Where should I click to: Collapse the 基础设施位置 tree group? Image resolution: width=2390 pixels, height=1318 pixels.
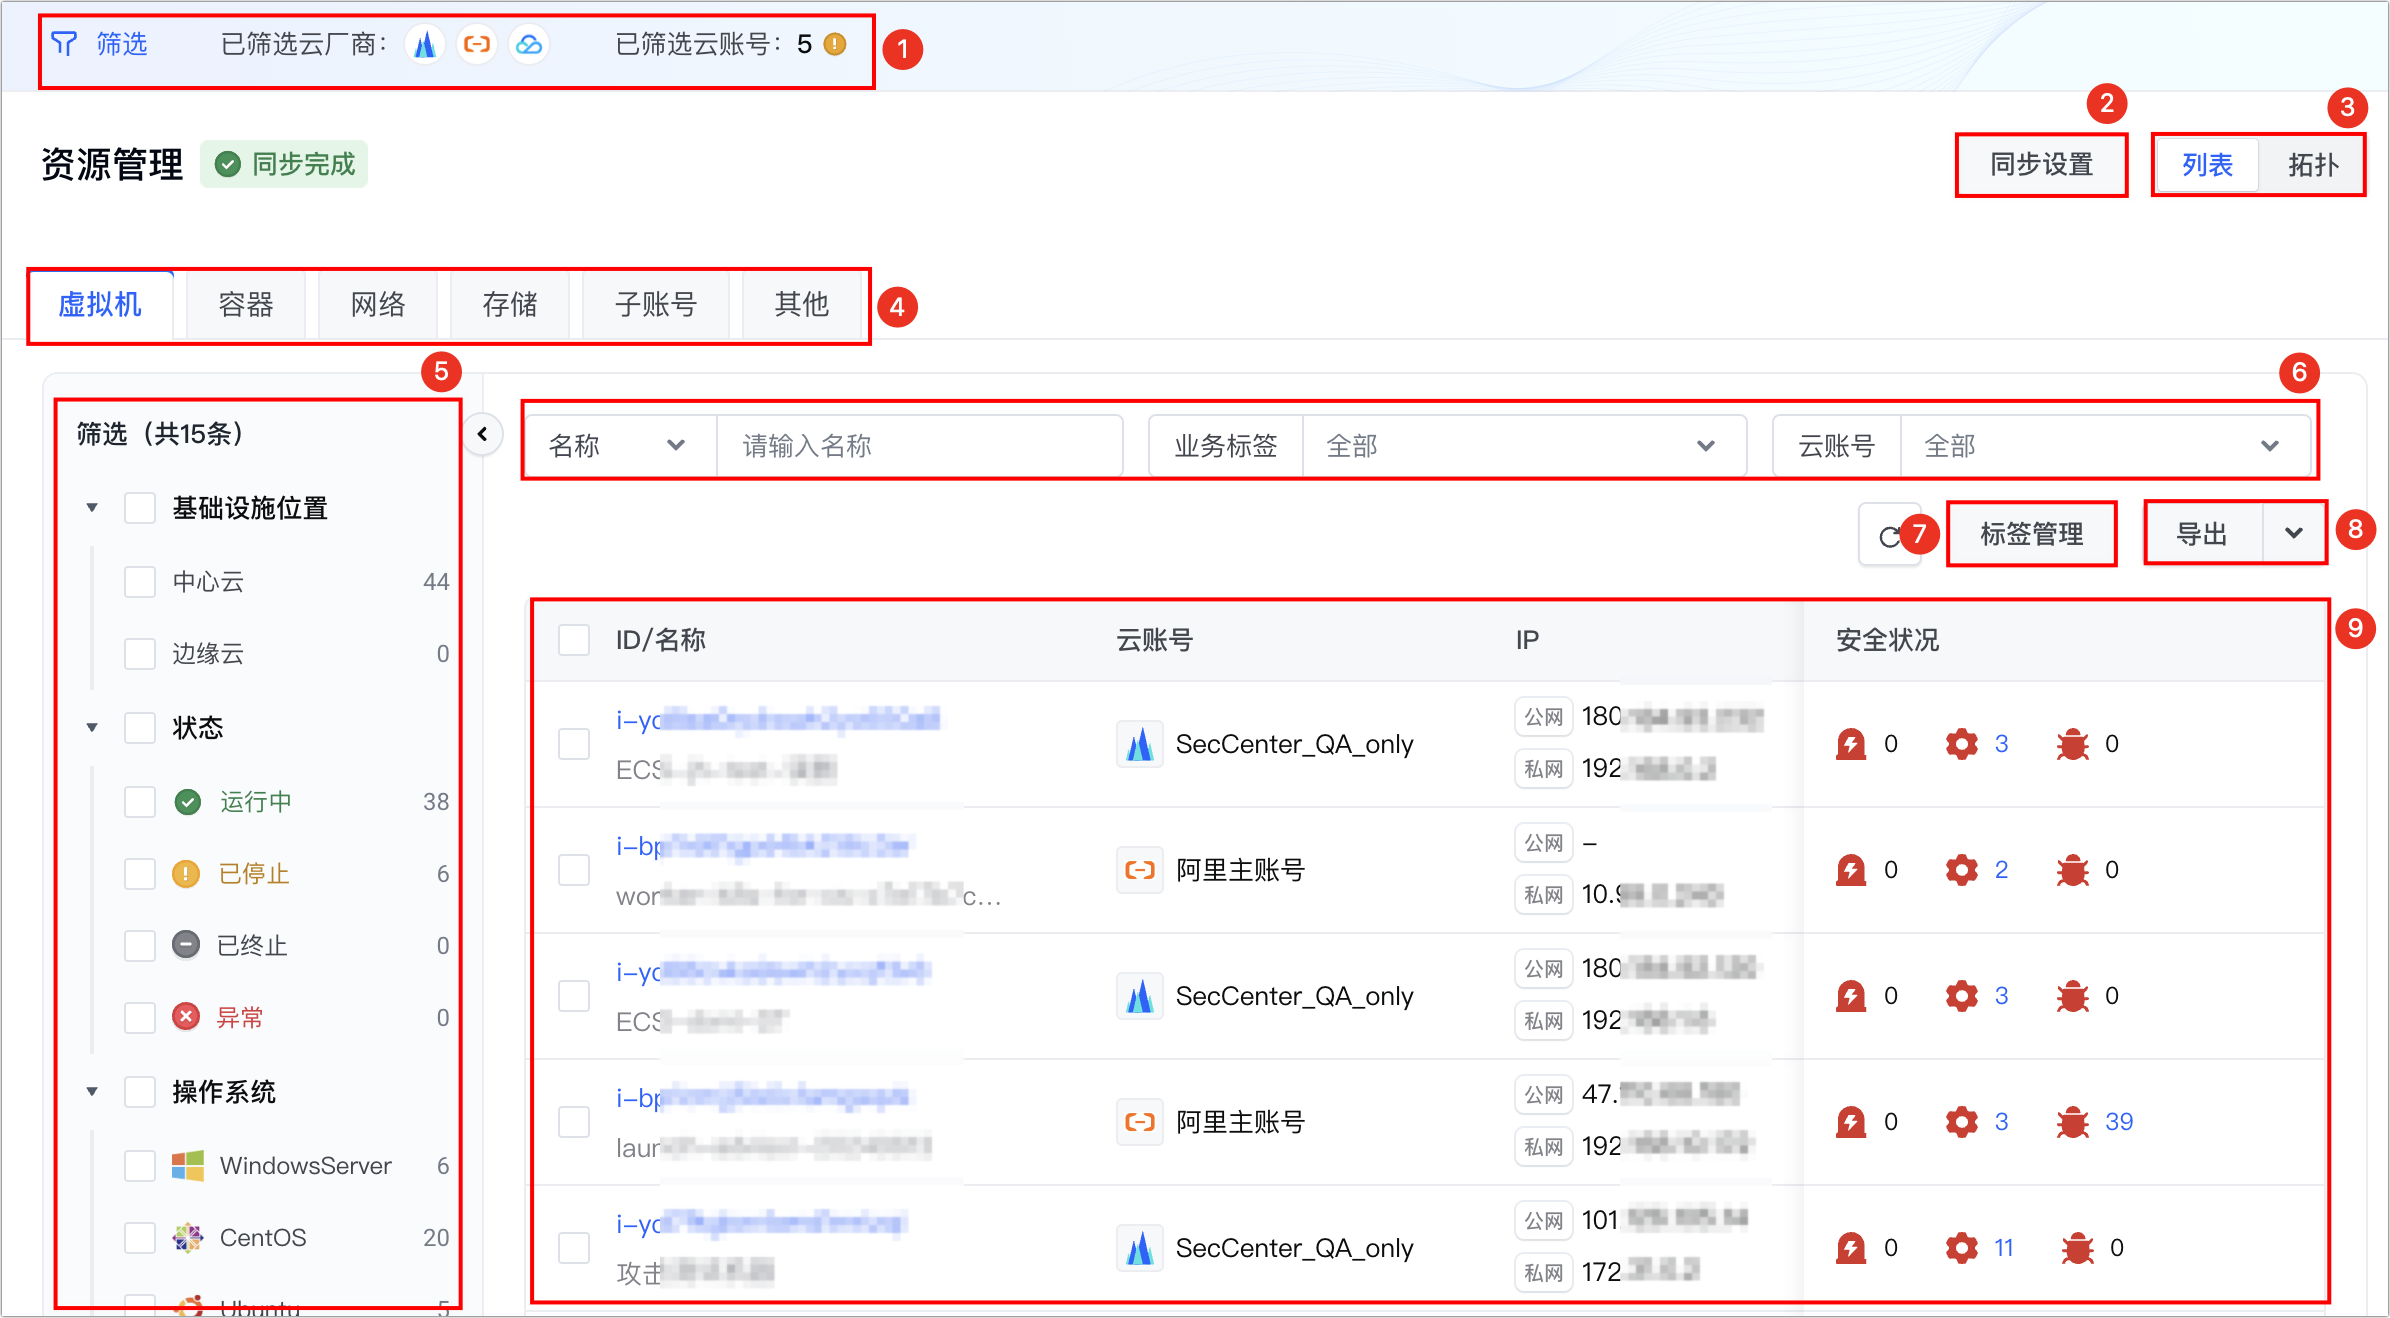click(x=92, y=508)
